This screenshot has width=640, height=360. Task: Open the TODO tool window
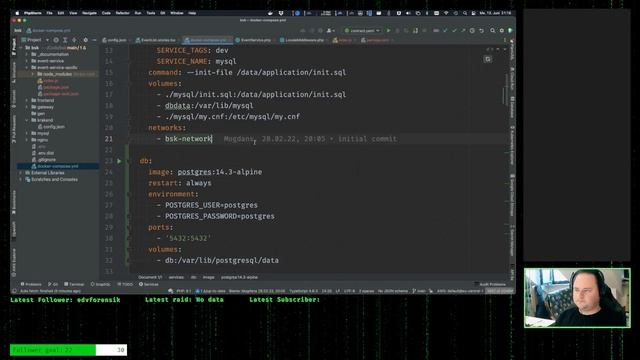[125, 284]
